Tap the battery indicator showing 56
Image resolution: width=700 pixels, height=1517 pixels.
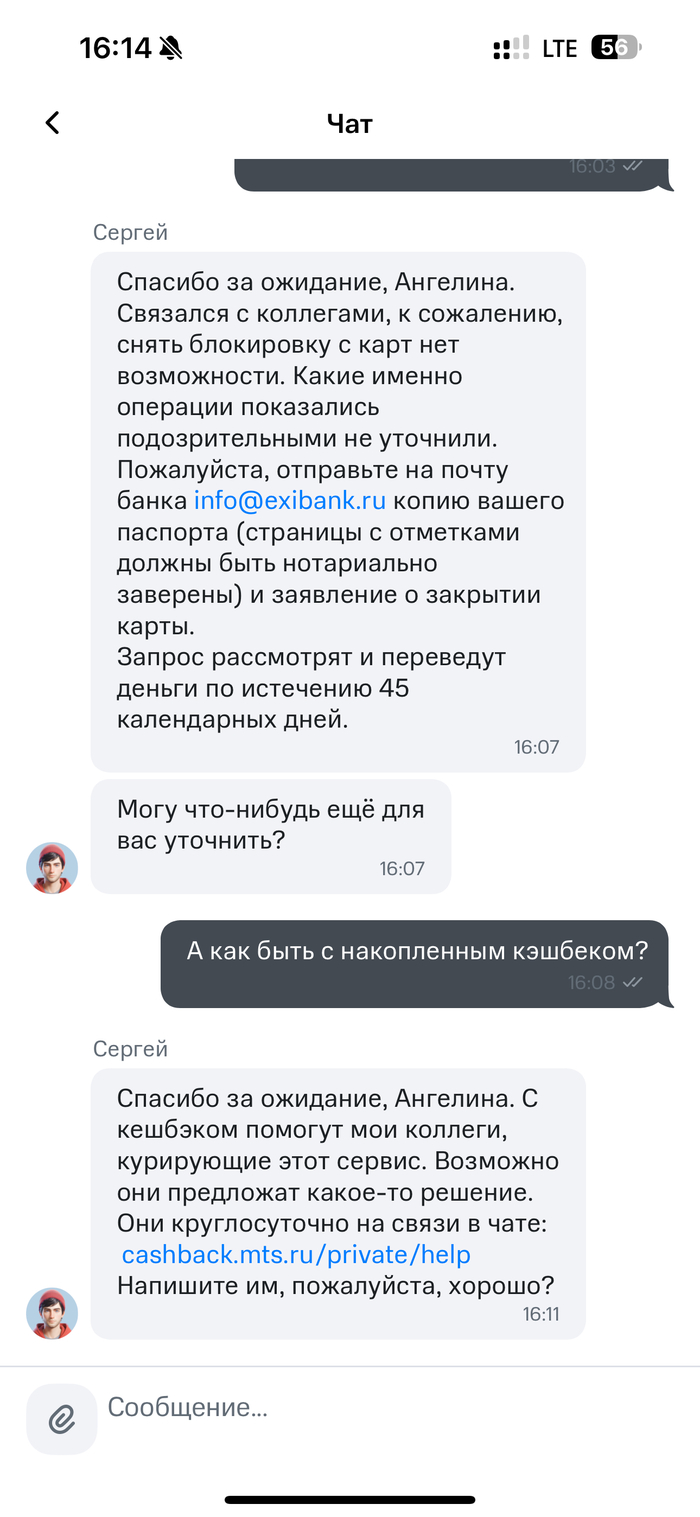pyautogui.click(x=615, y=48)
